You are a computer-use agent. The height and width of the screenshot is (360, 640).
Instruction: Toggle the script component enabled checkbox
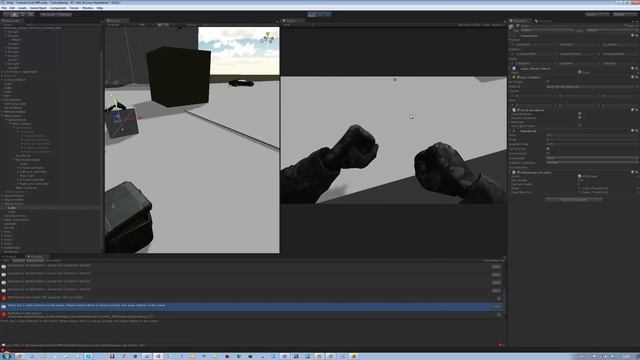[x=518, y=172]
